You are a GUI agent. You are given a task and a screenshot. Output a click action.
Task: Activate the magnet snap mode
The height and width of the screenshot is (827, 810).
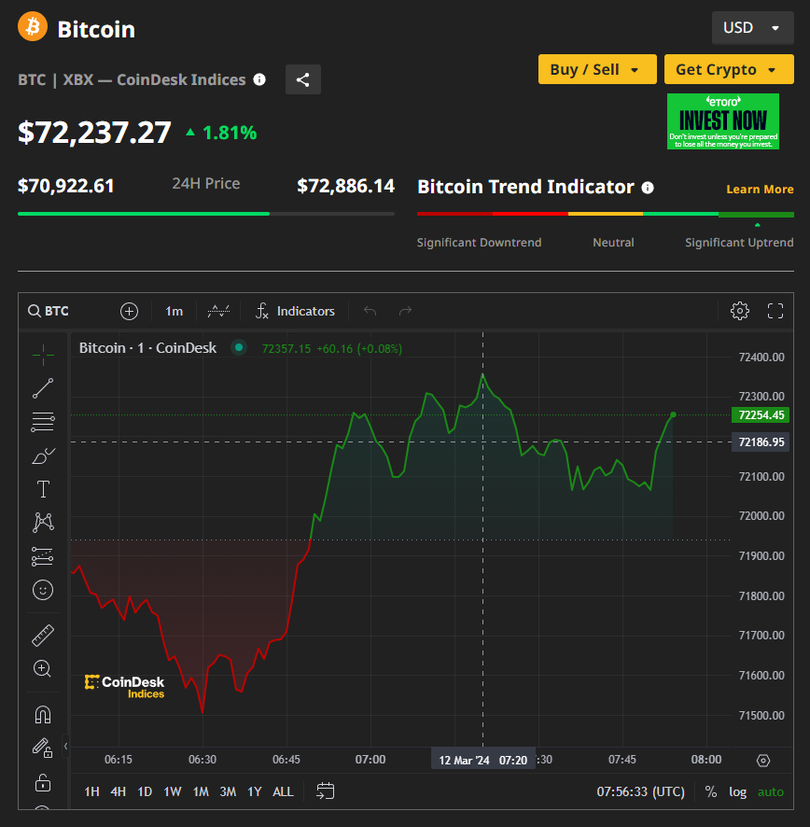43,715
